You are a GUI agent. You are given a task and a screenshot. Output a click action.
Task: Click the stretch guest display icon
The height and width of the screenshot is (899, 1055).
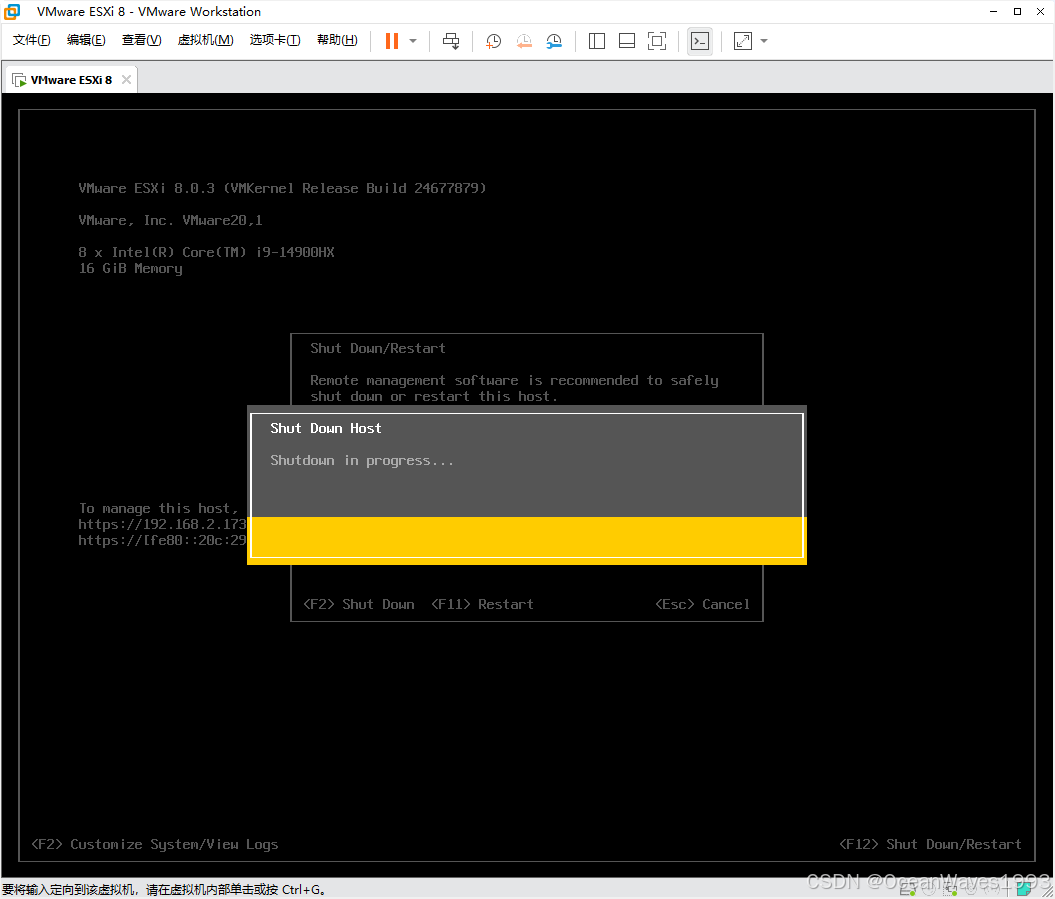743,41
